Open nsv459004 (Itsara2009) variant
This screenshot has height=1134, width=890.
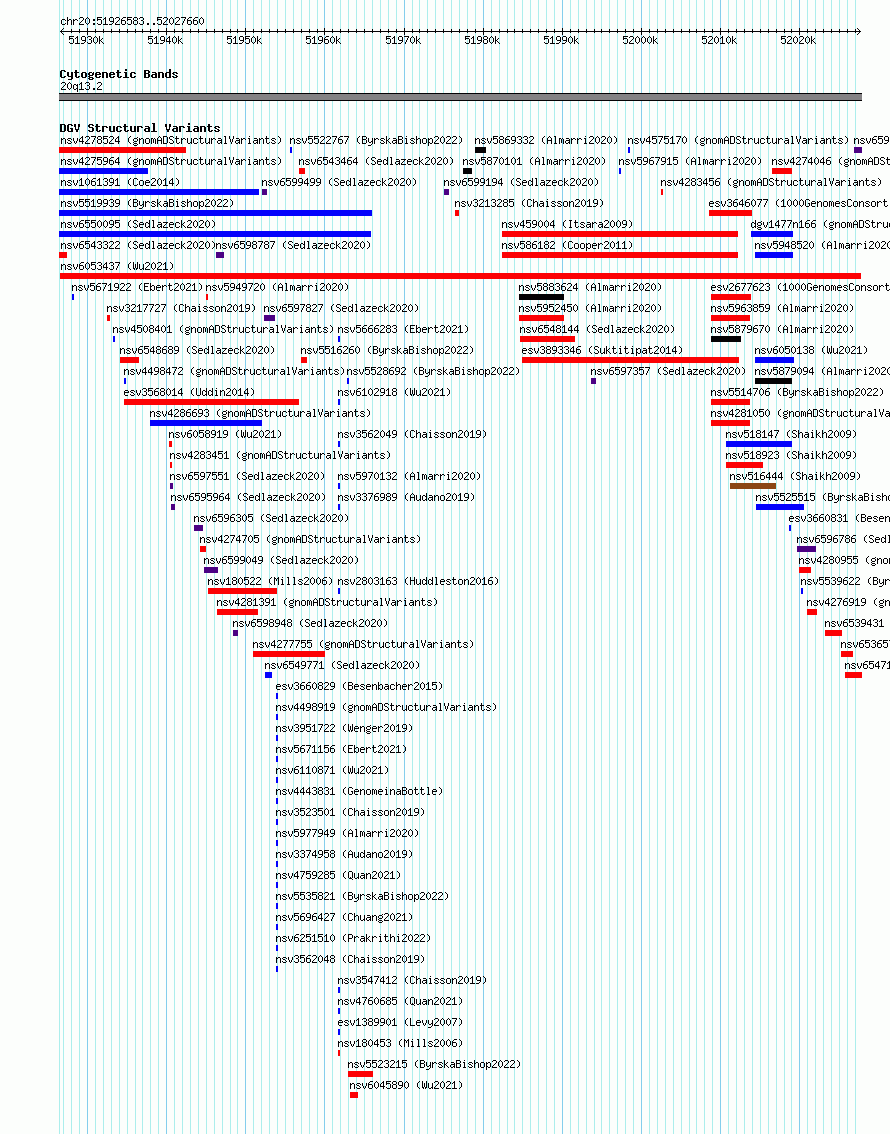pyautogui.click(x=567, y=224)
